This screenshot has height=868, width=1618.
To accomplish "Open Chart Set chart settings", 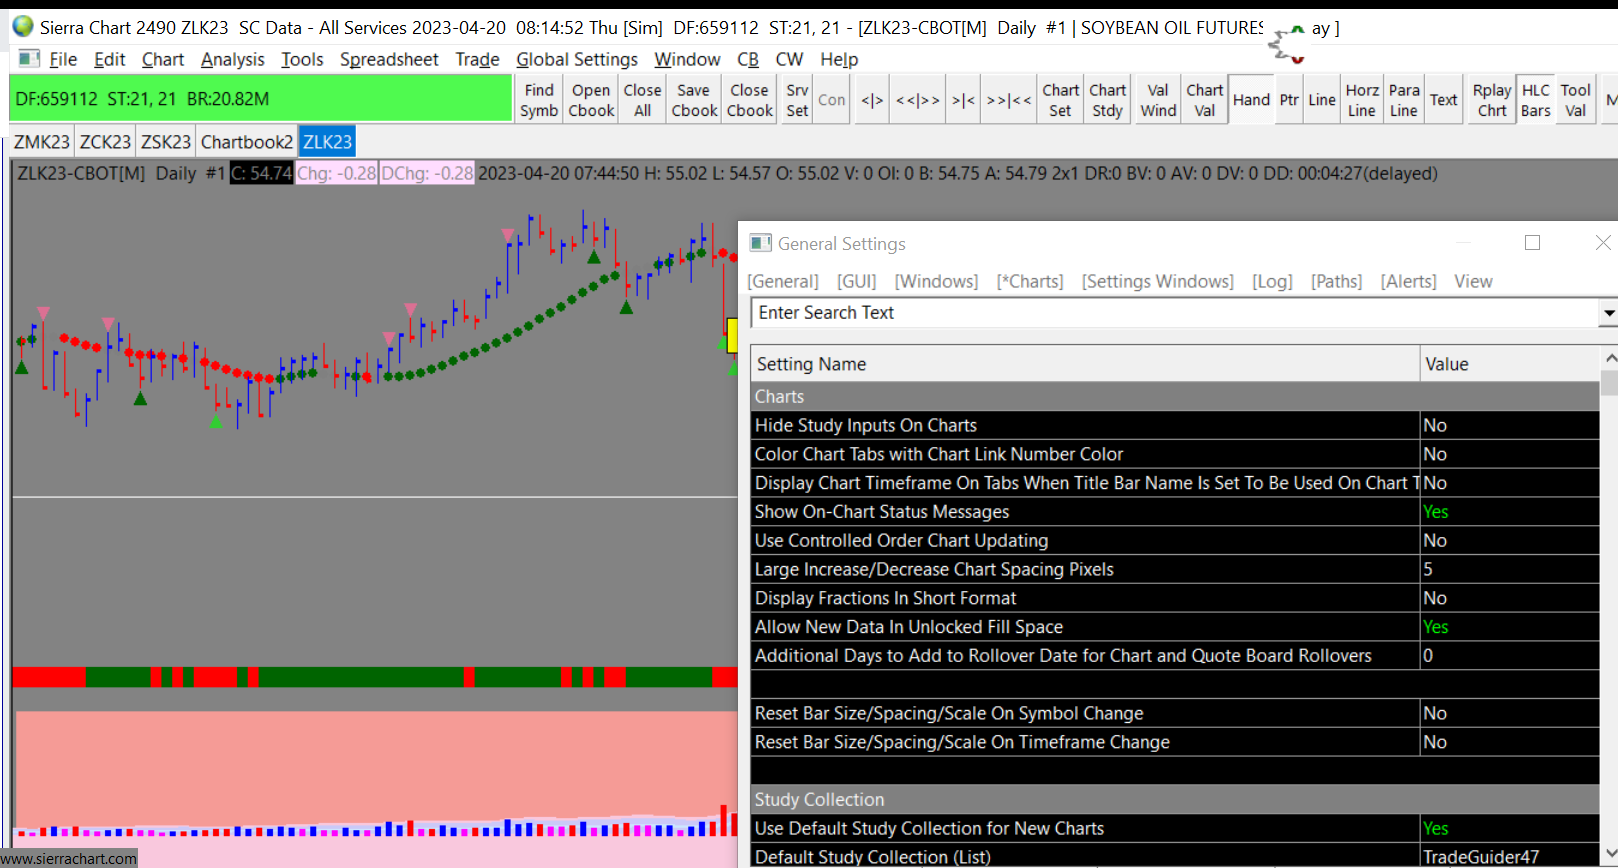I will (1060, 100).
